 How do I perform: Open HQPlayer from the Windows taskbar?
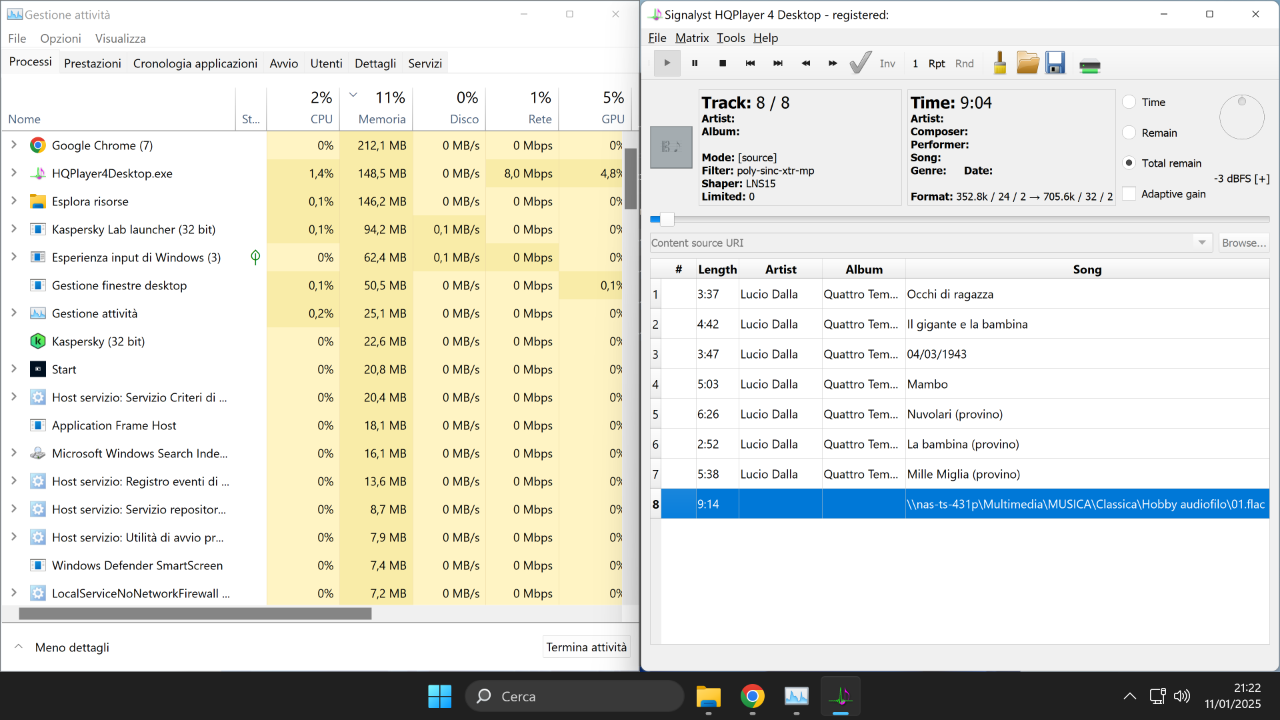841,696
